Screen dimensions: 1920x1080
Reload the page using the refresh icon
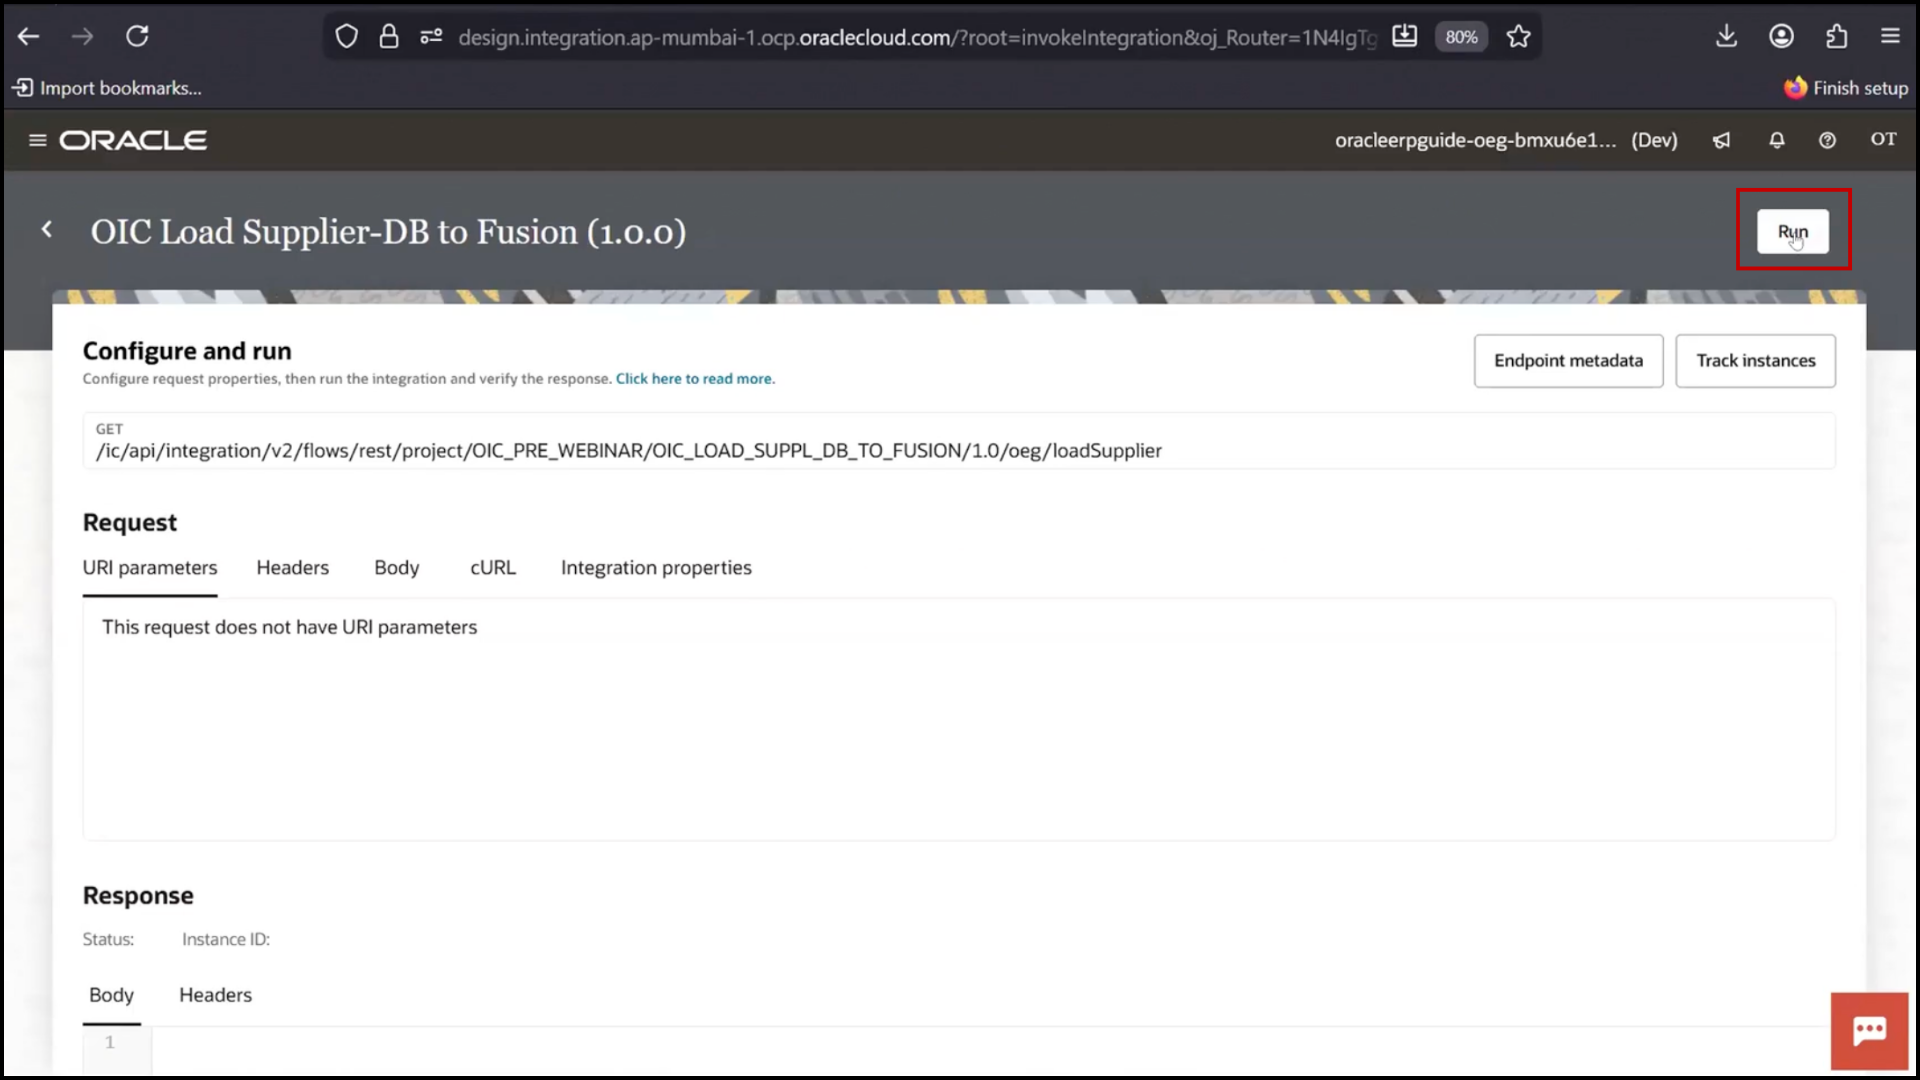[138, 36]
